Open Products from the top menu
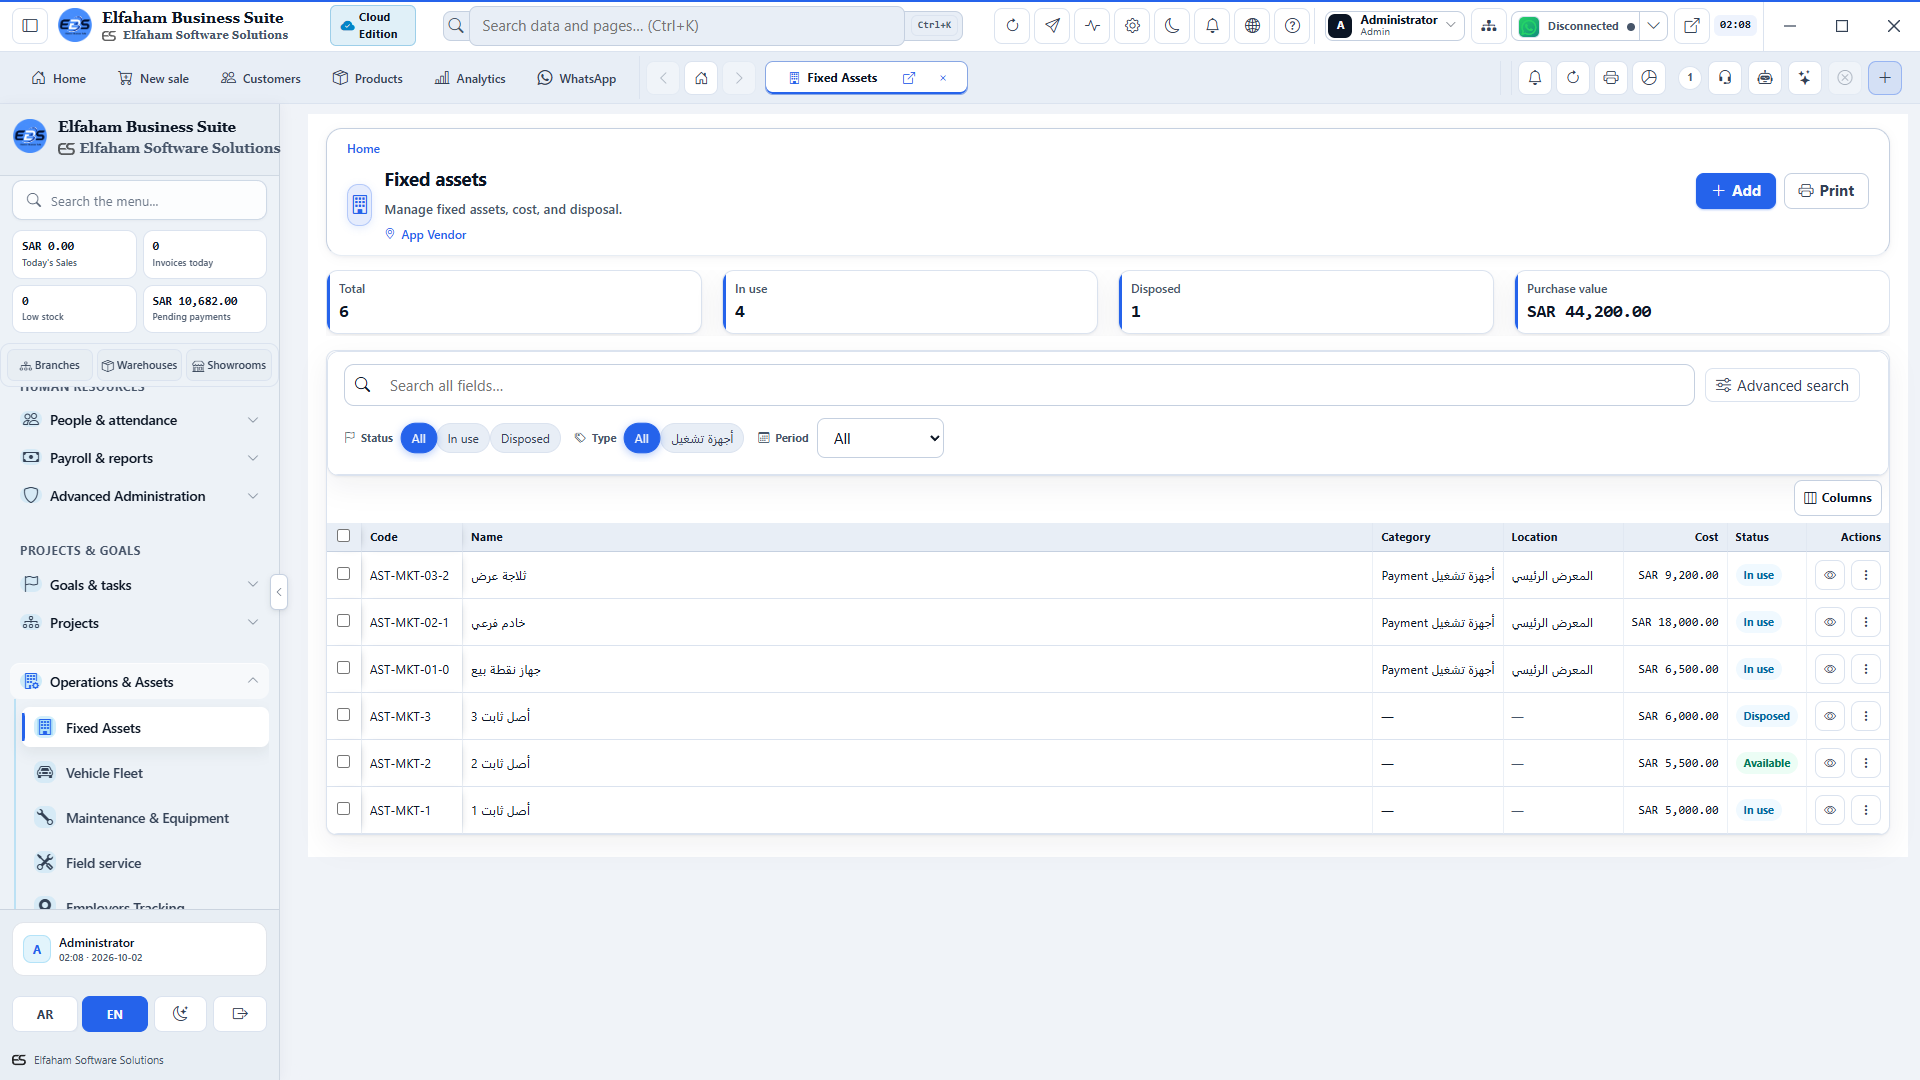The width and height of the screenshot is (1920, 1080). click(367, 78)
